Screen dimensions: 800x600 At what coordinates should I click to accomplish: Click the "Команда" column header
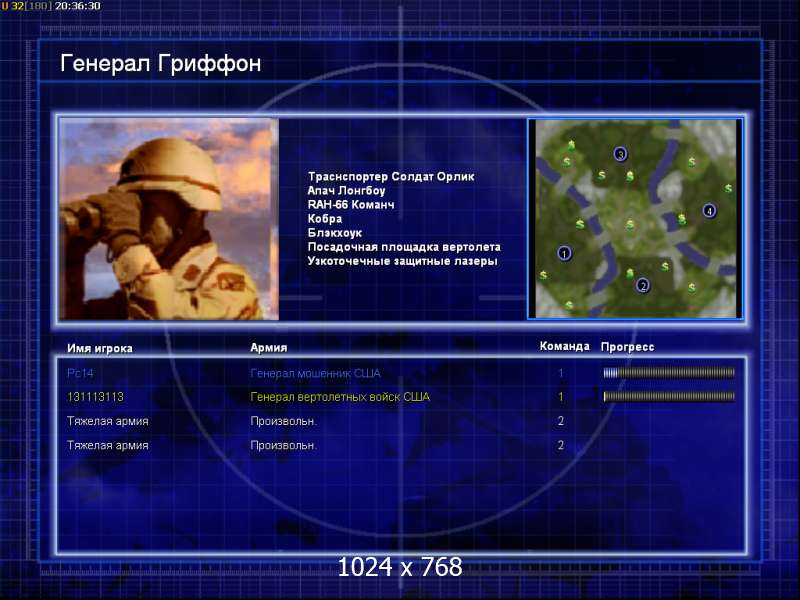click(564, 346)
